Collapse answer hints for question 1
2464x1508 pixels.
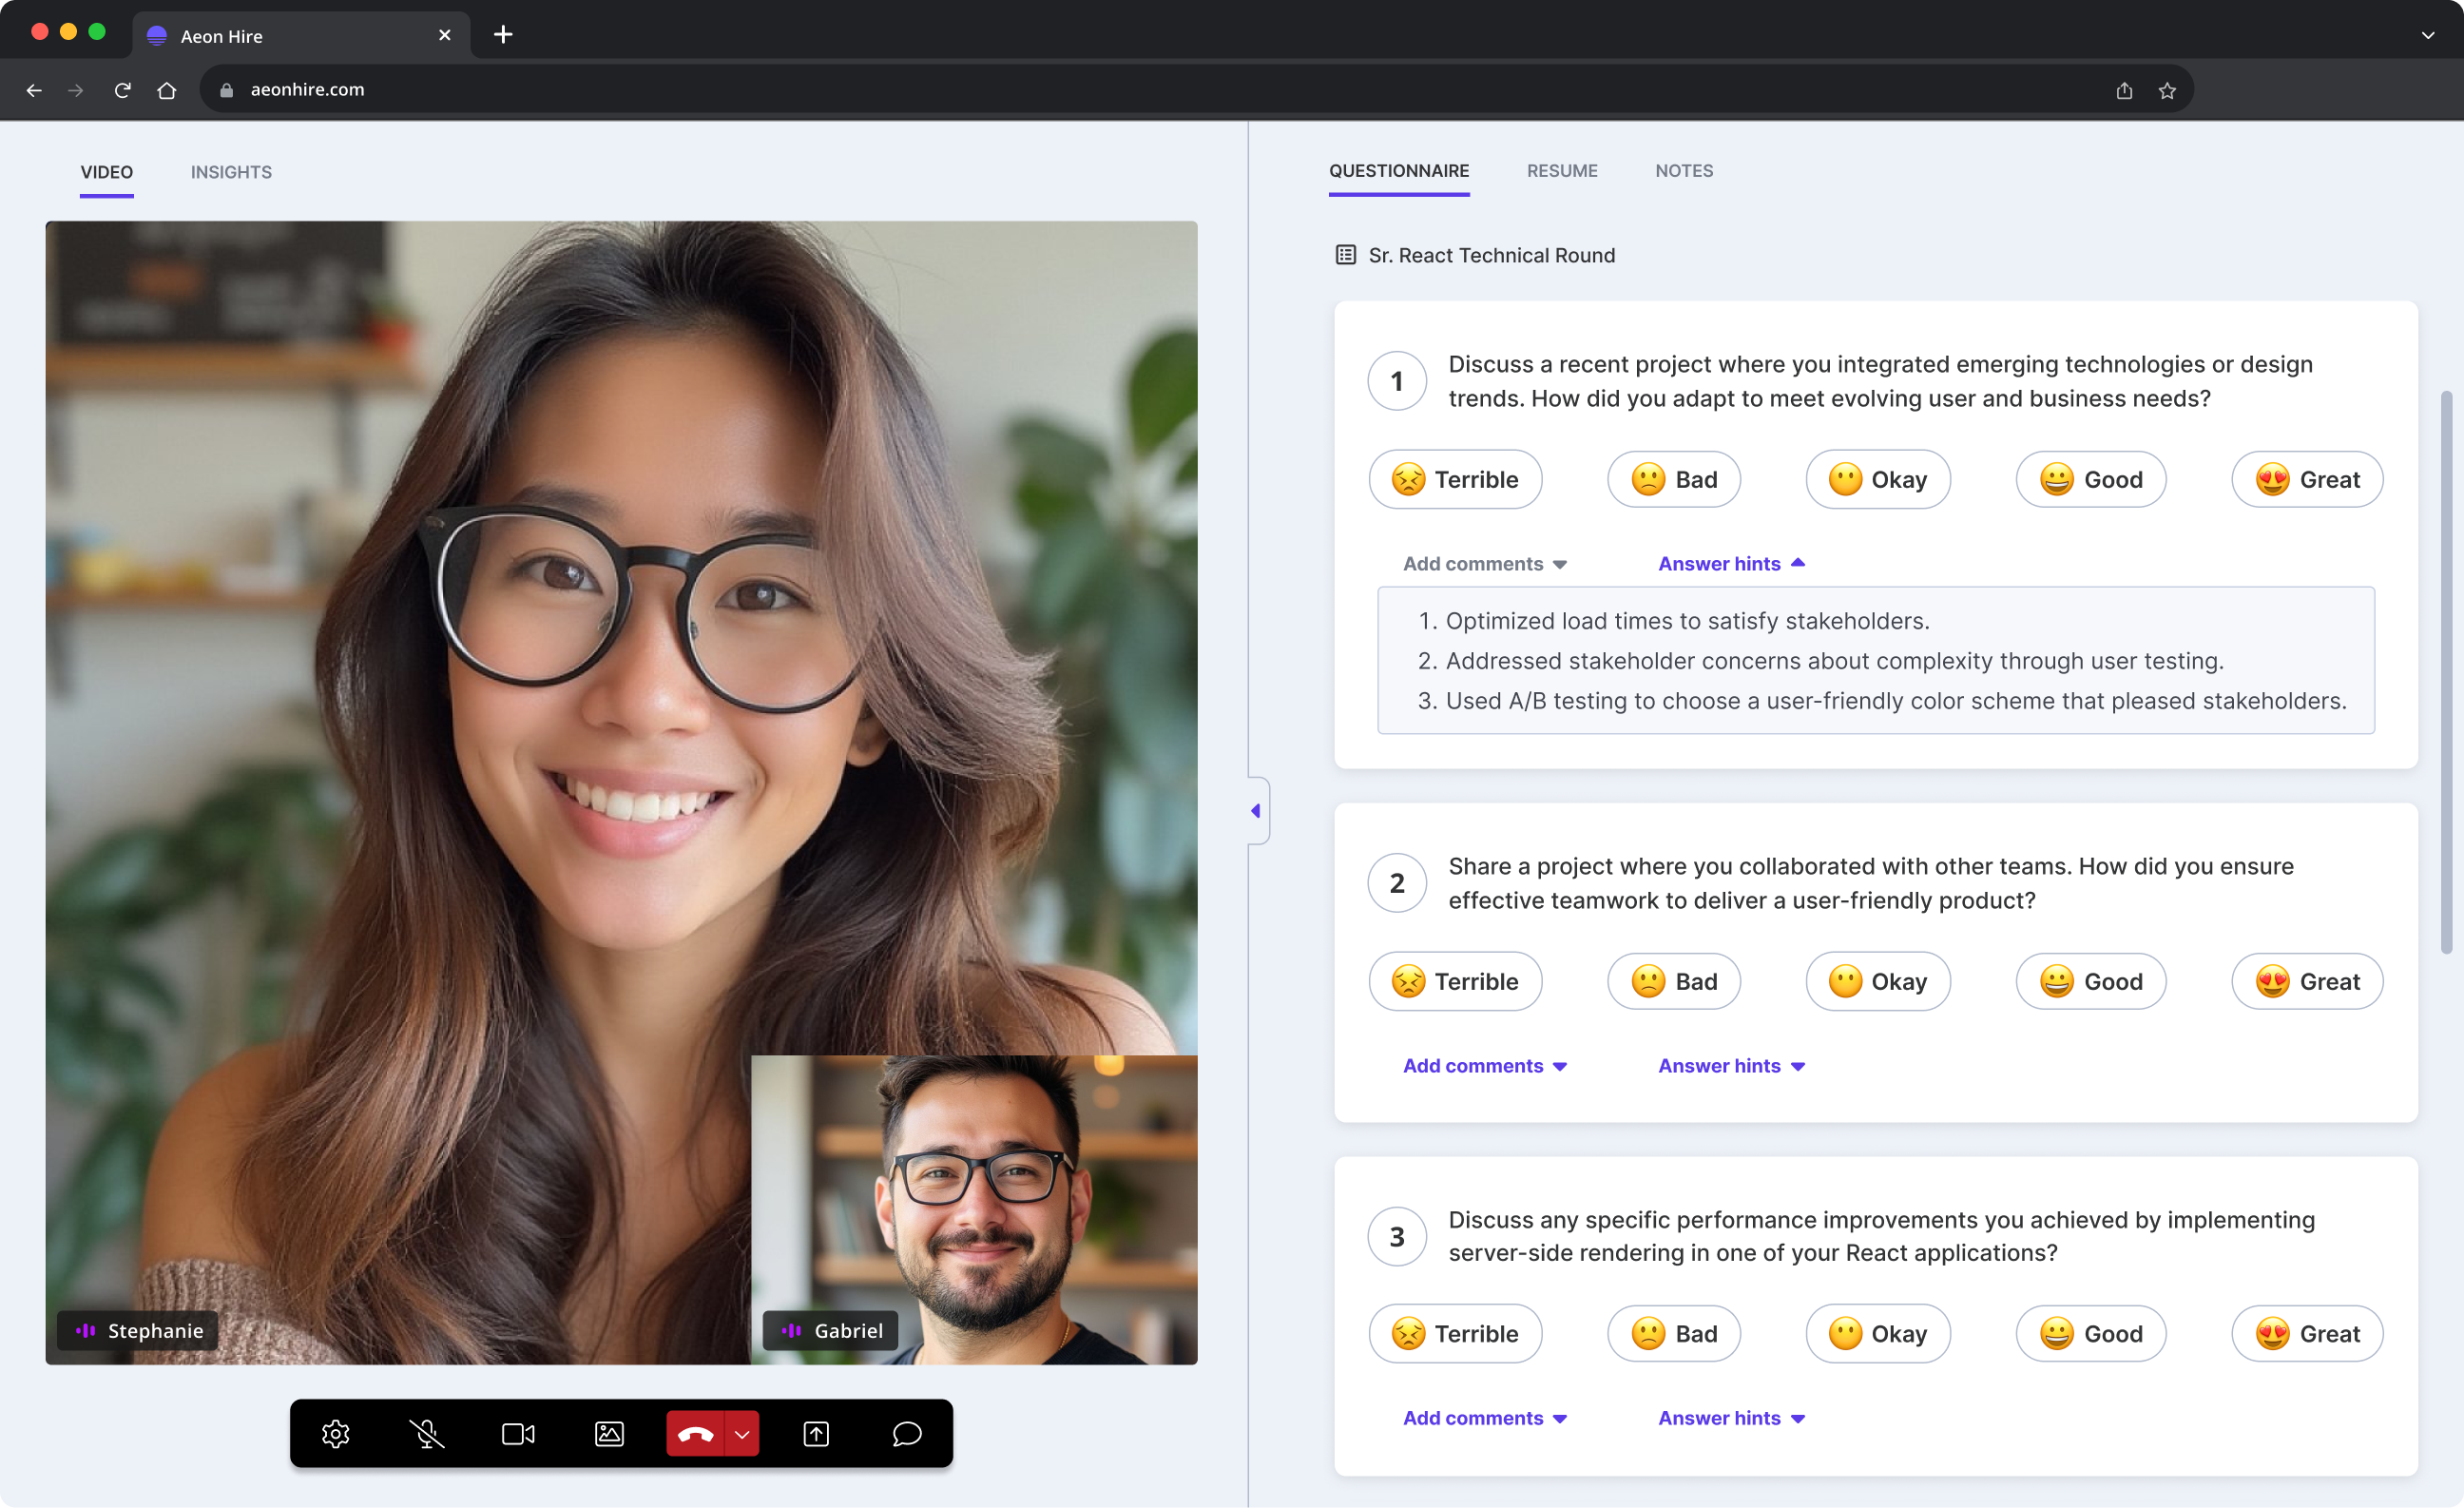tap(1732, 563)
